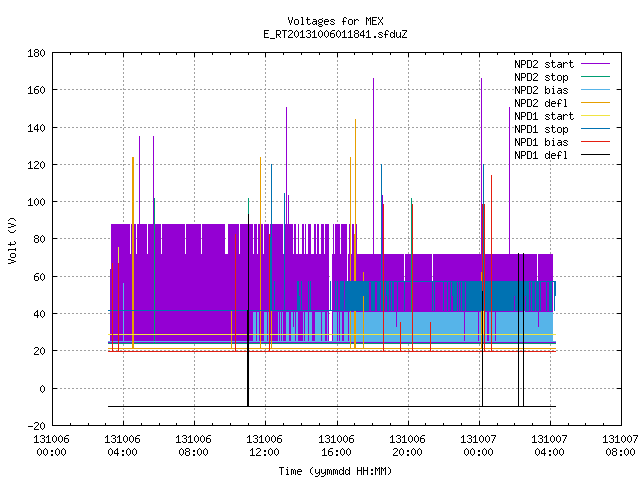Image resolution: width=640 pixels, height=480 pixels.
Task: Click the yellow line sample beside NPD1 start
Action: tap(595, 116)
